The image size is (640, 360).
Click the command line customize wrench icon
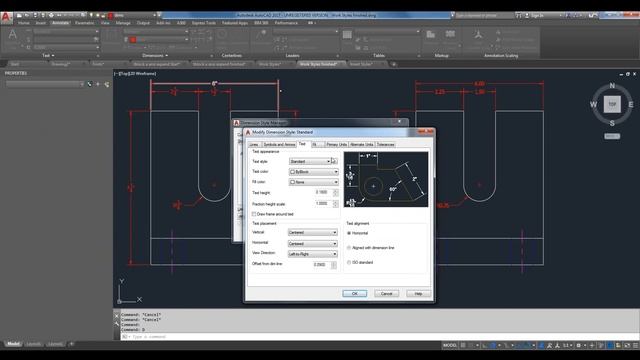tap(117, 324)
